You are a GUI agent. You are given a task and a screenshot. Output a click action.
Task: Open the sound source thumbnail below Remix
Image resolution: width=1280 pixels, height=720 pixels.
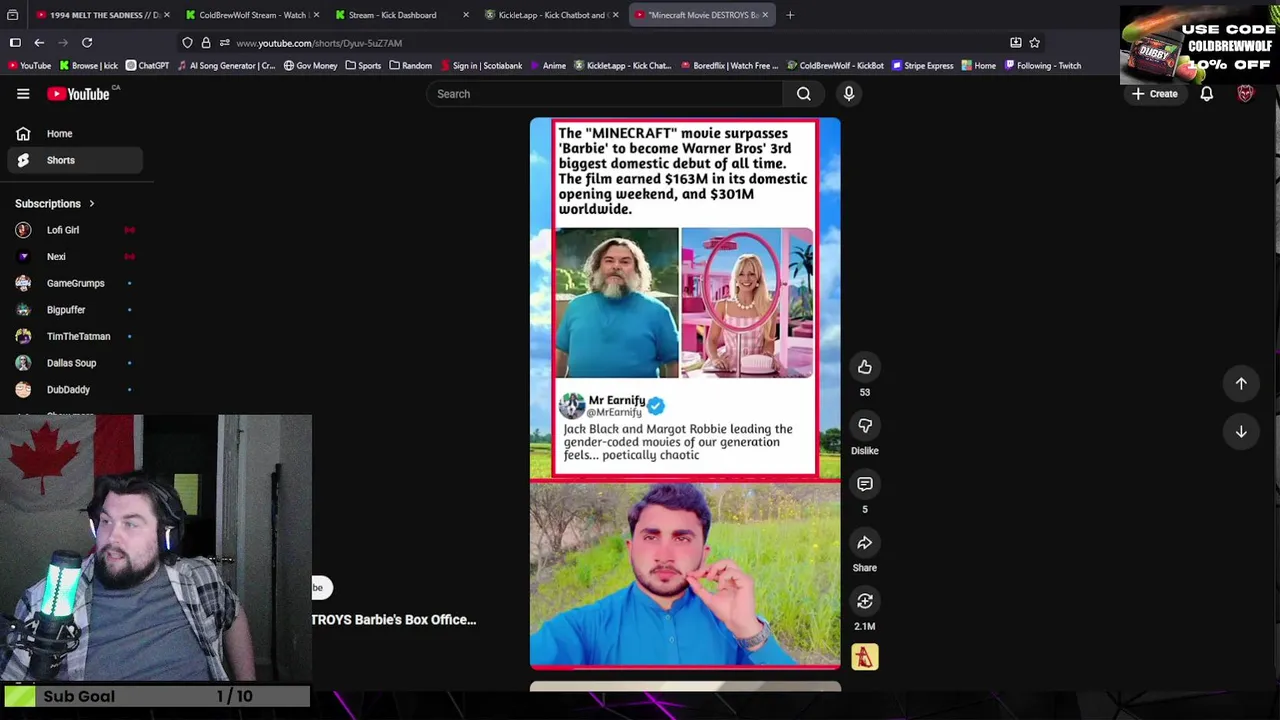(865, 657)
